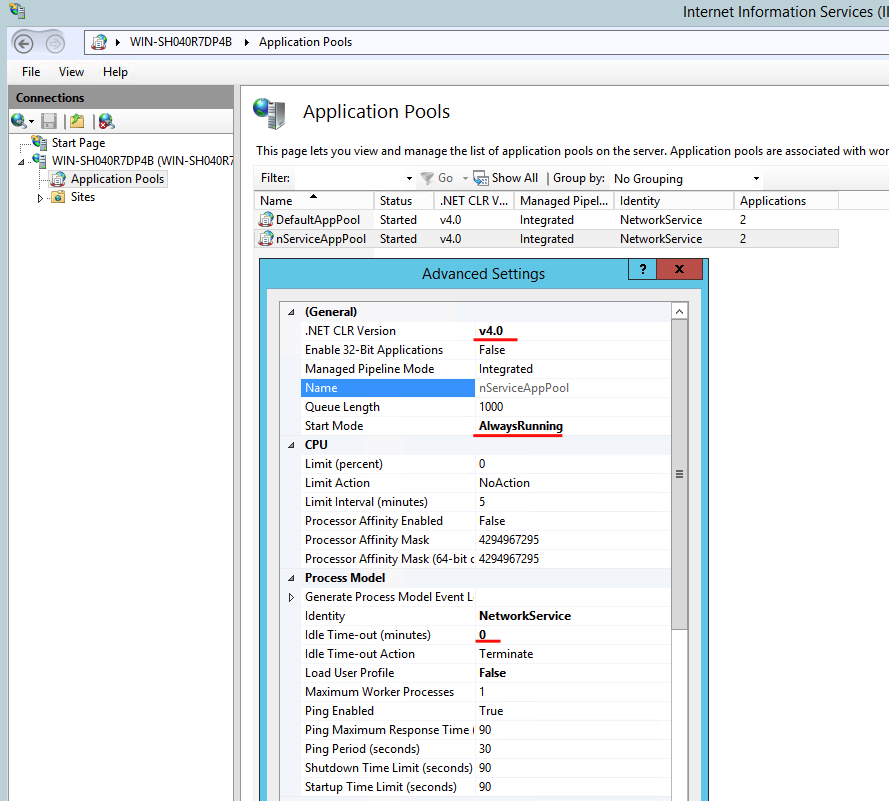Image resolution: width=889 pixels, height=801 pixels.
Task: Click the Delete Connection icon
Action: 106,121
